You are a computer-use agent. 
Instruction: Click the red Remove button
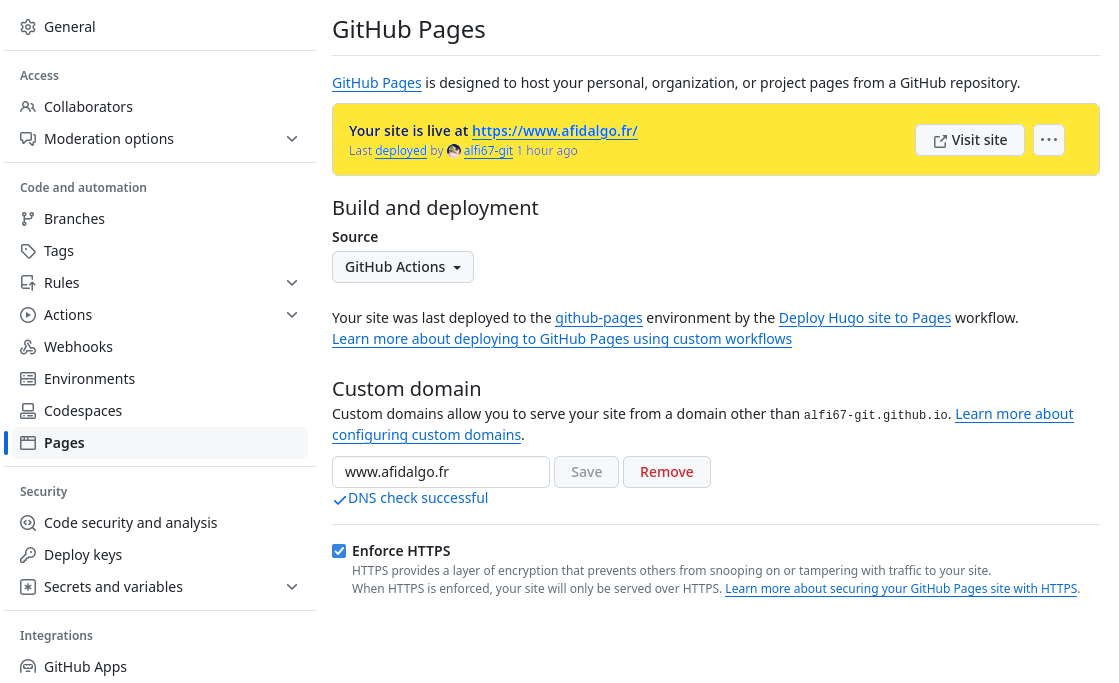click(x=667, y=472)
